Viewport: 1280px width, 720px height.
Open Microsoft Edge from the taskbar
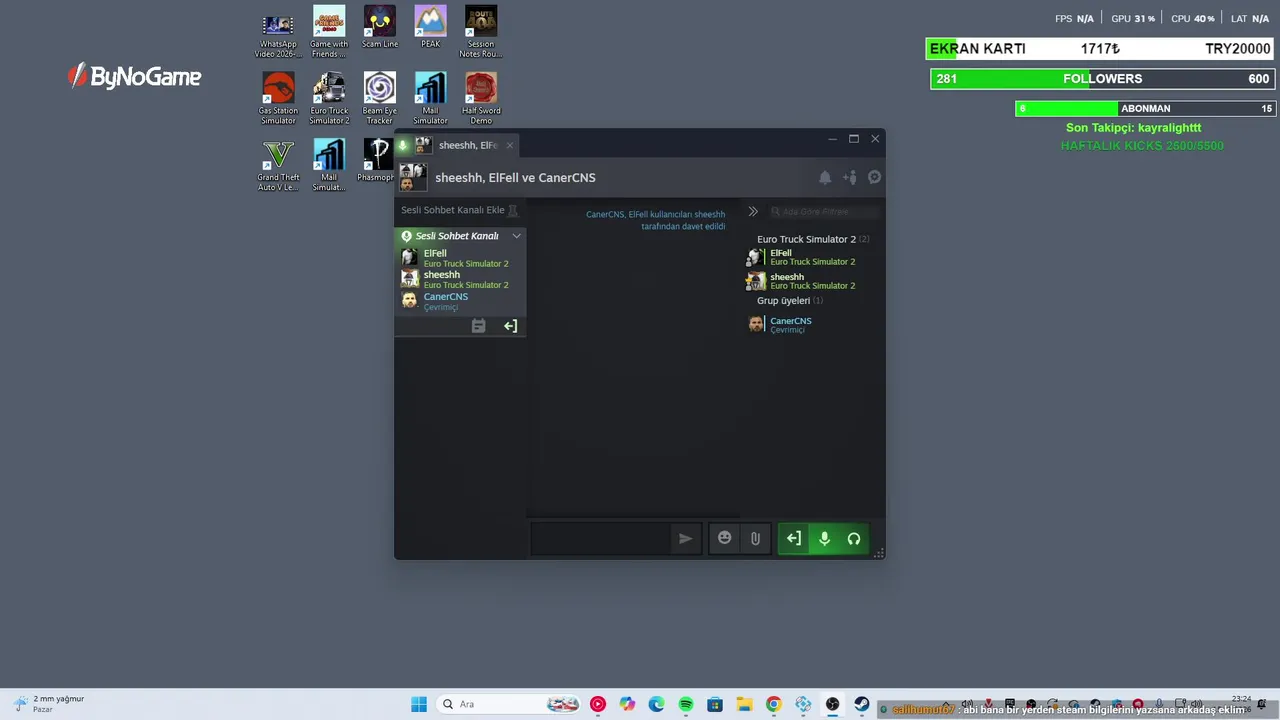click(656, 704)
